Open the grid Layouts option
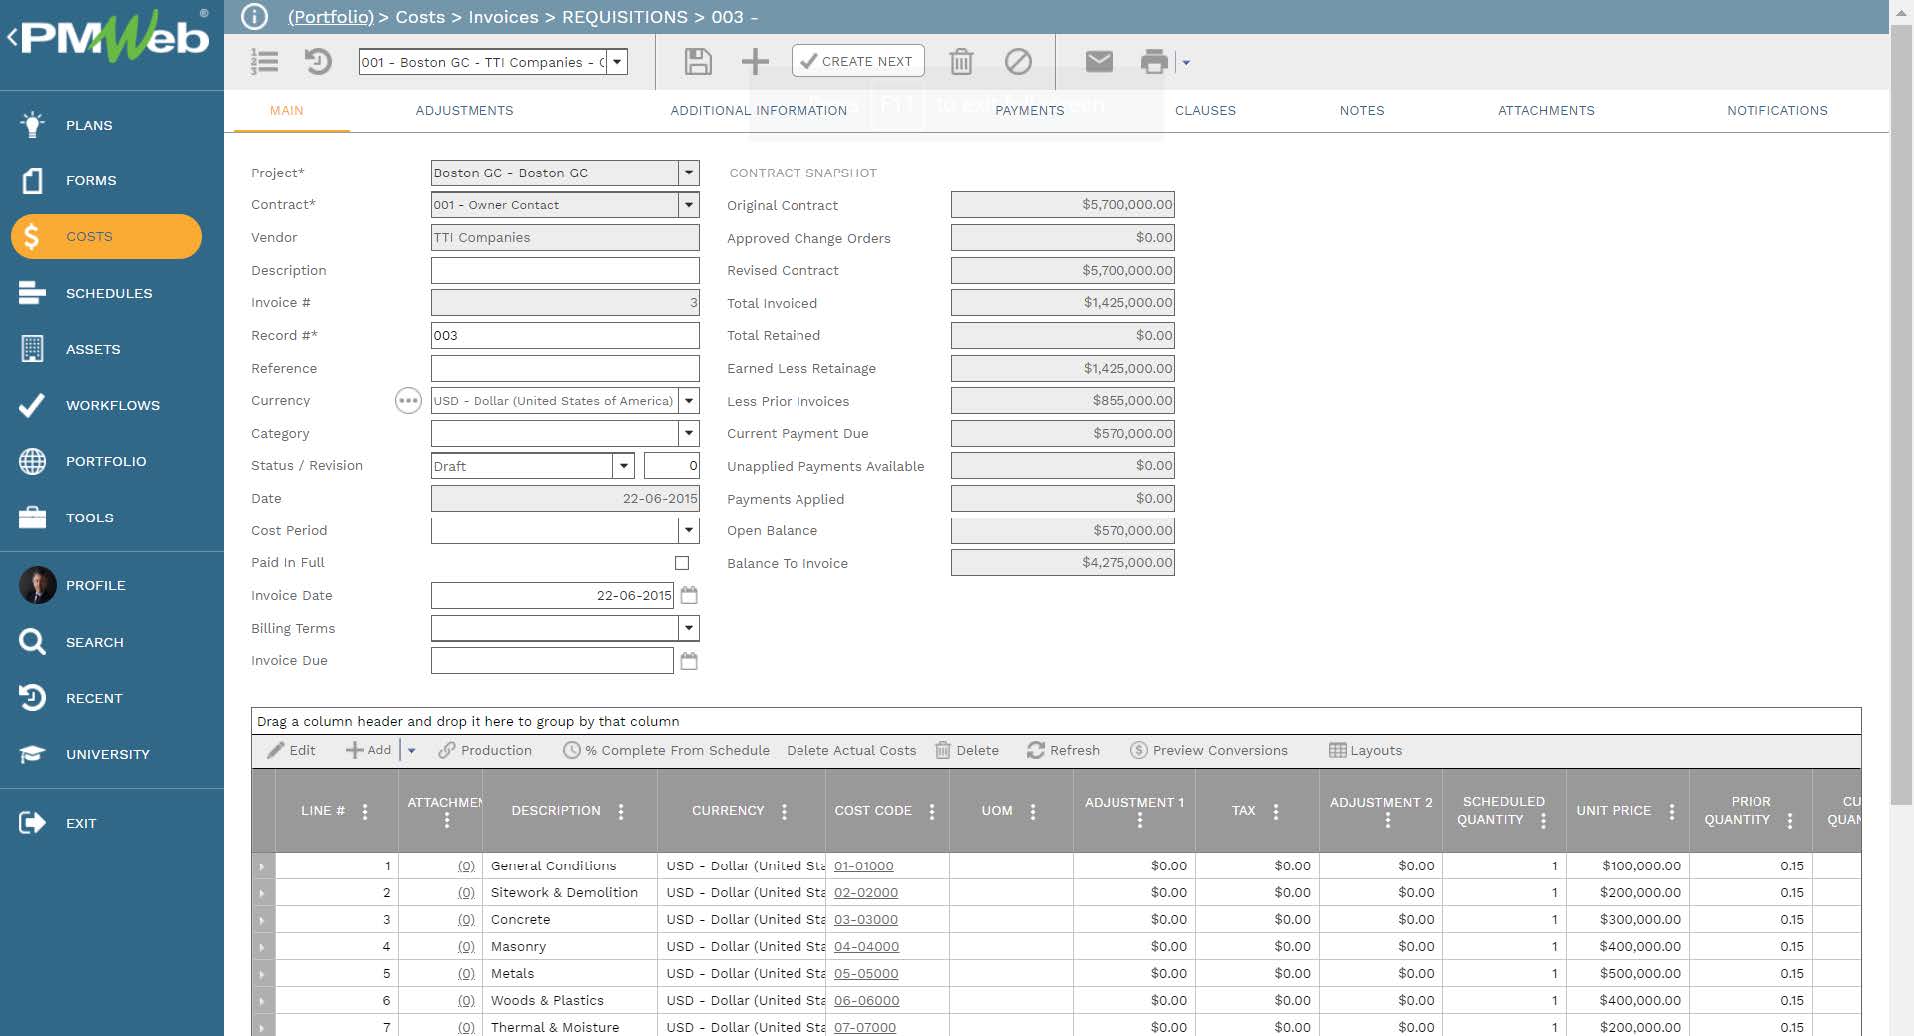This screenshot has height=1036, width=1914. (1365, 750)
